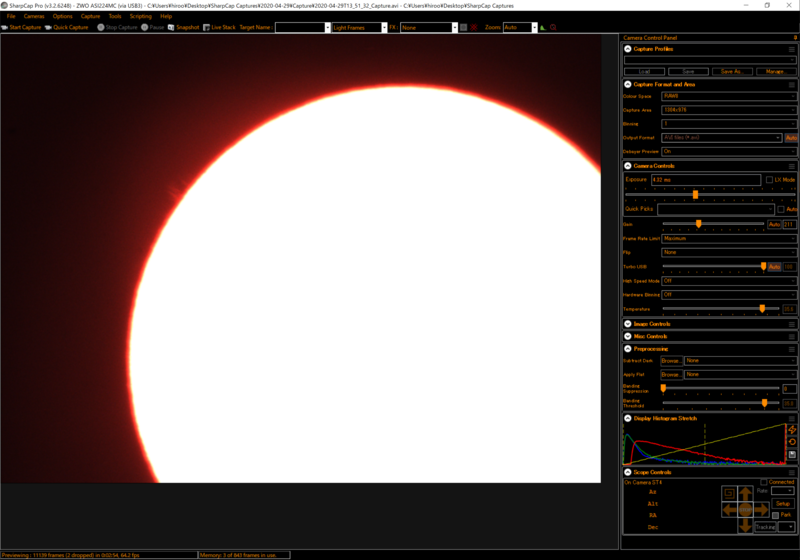Open the Capture menu

90,16
